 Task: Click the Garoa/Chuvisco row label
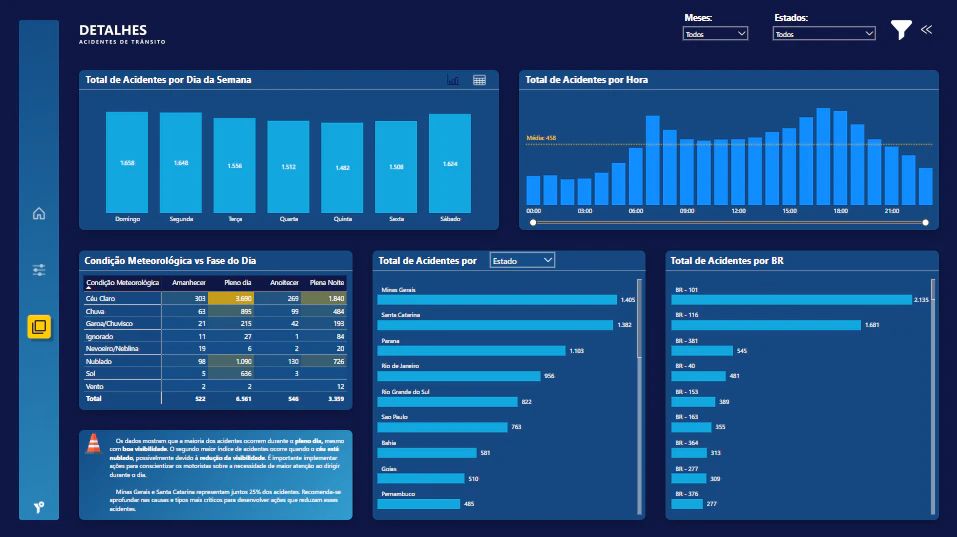point(109,323)
